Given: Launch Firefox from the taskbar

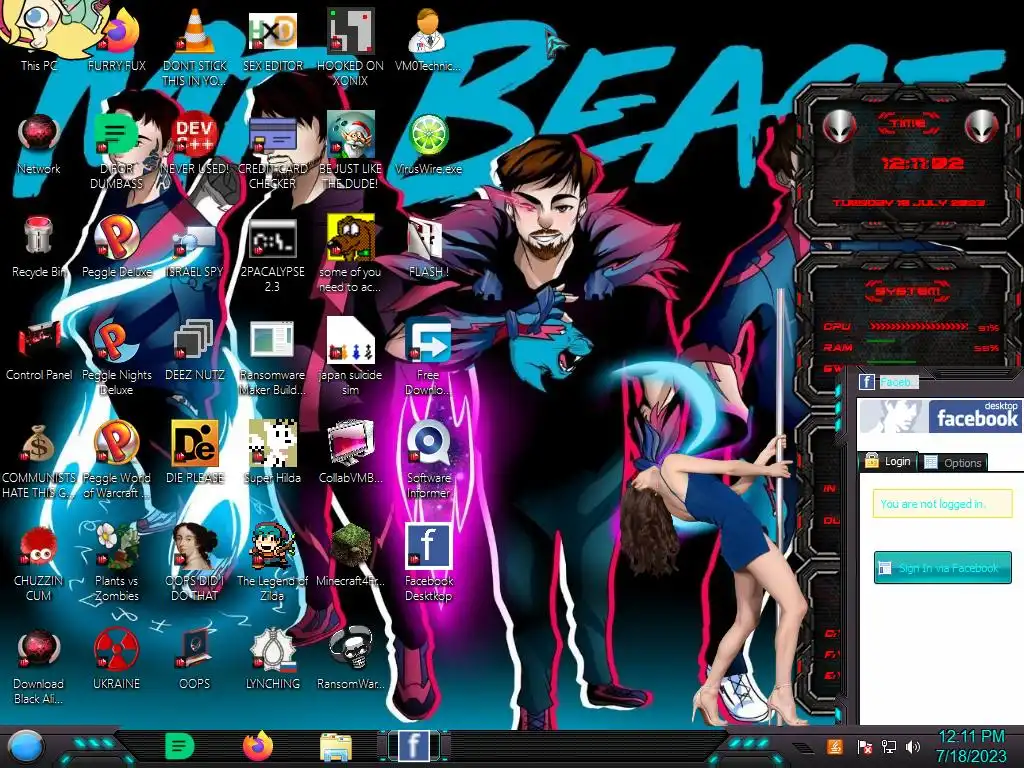Looking at the screenshot, I should click(x=258, y=746).
